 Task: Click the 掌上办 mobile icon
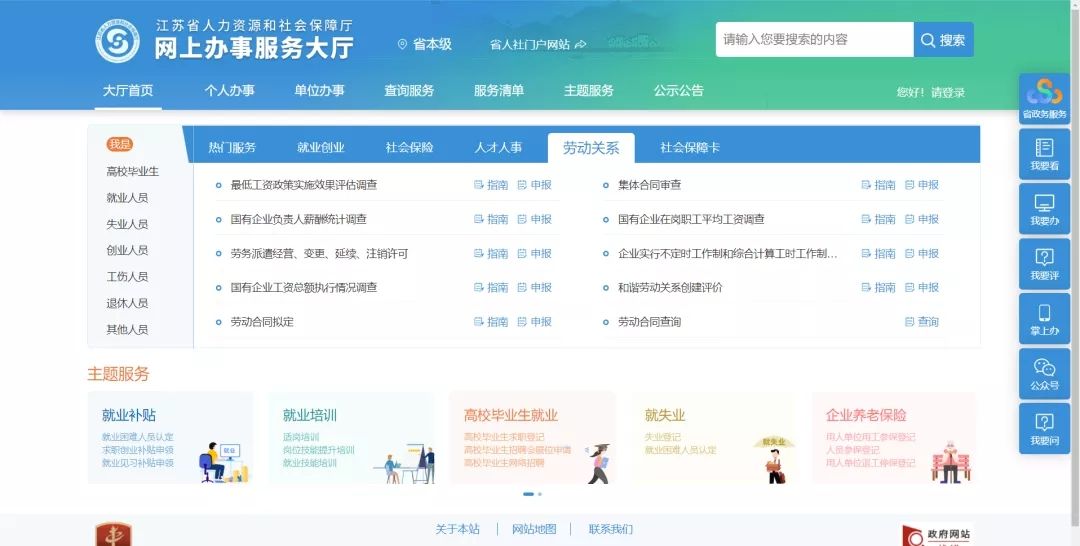[x=1044, y=319]
